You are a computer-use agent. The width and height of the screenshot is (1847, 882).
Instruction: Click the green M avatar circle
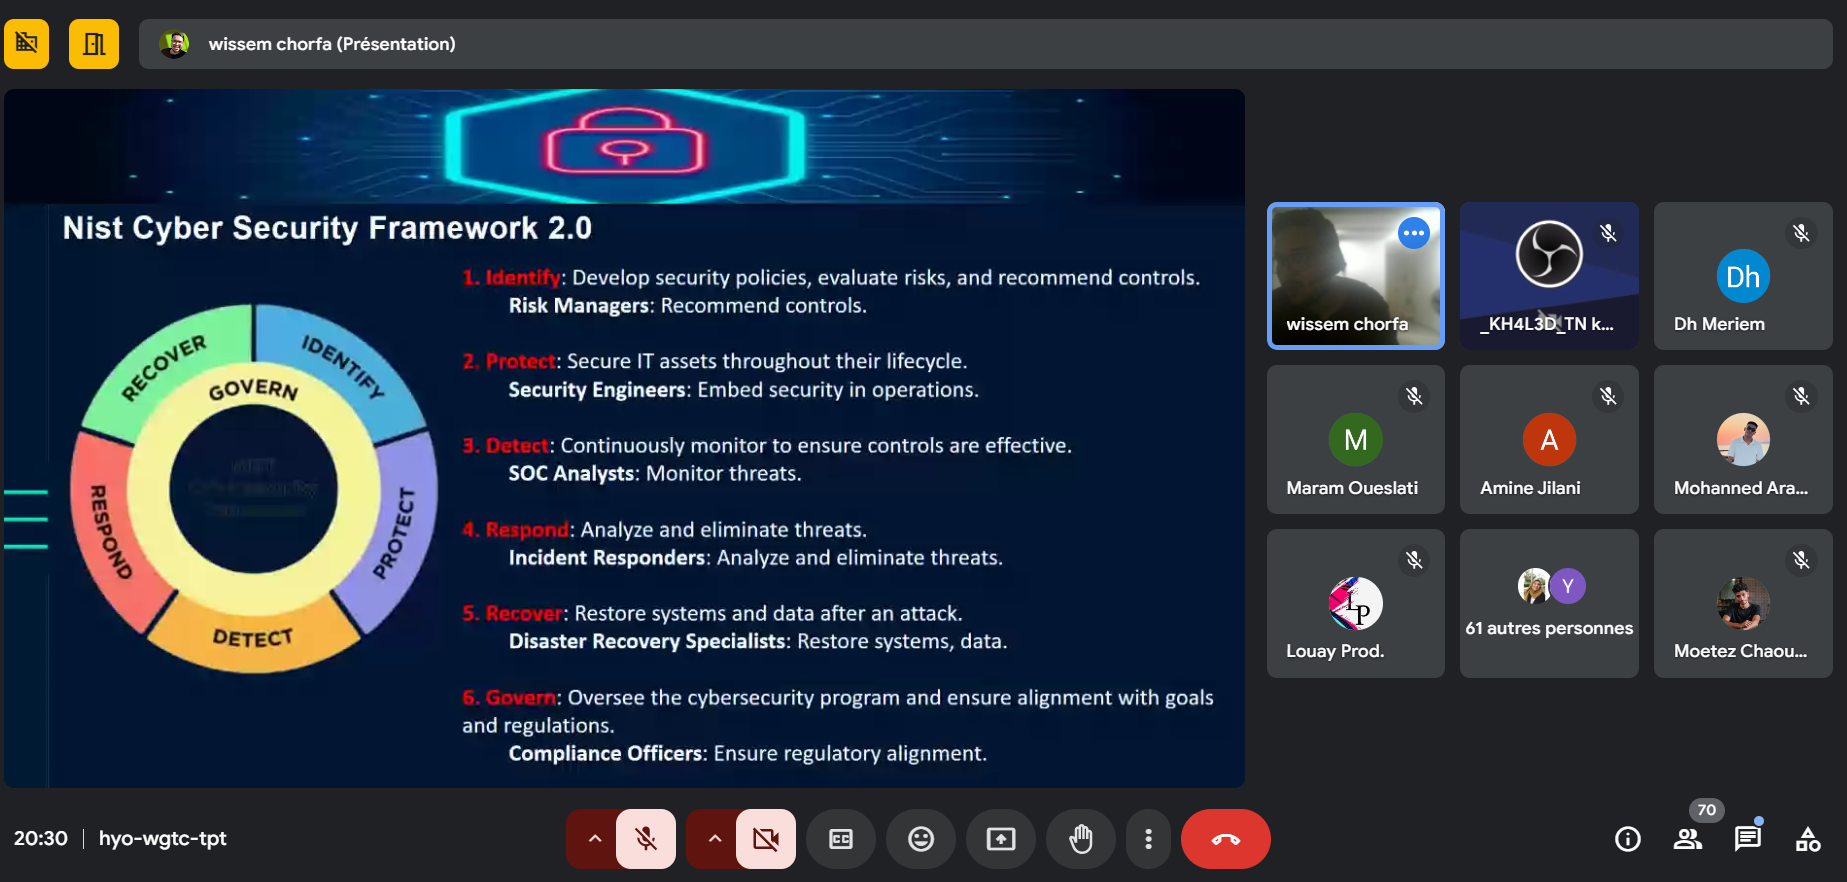point(1356,440)
